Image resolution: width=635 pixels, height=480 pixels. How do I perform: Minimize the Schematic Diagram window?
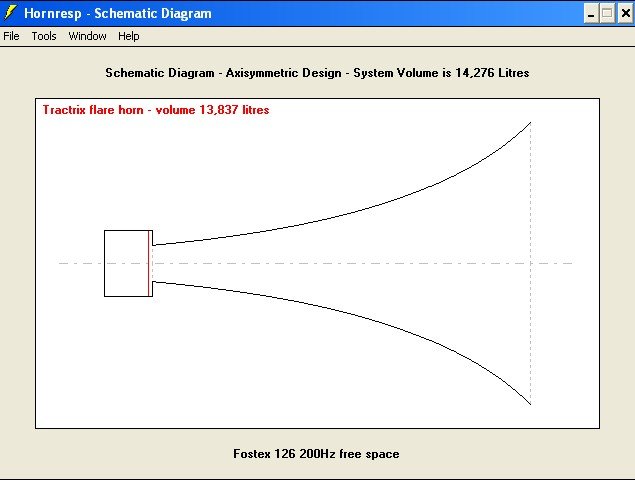590,13
